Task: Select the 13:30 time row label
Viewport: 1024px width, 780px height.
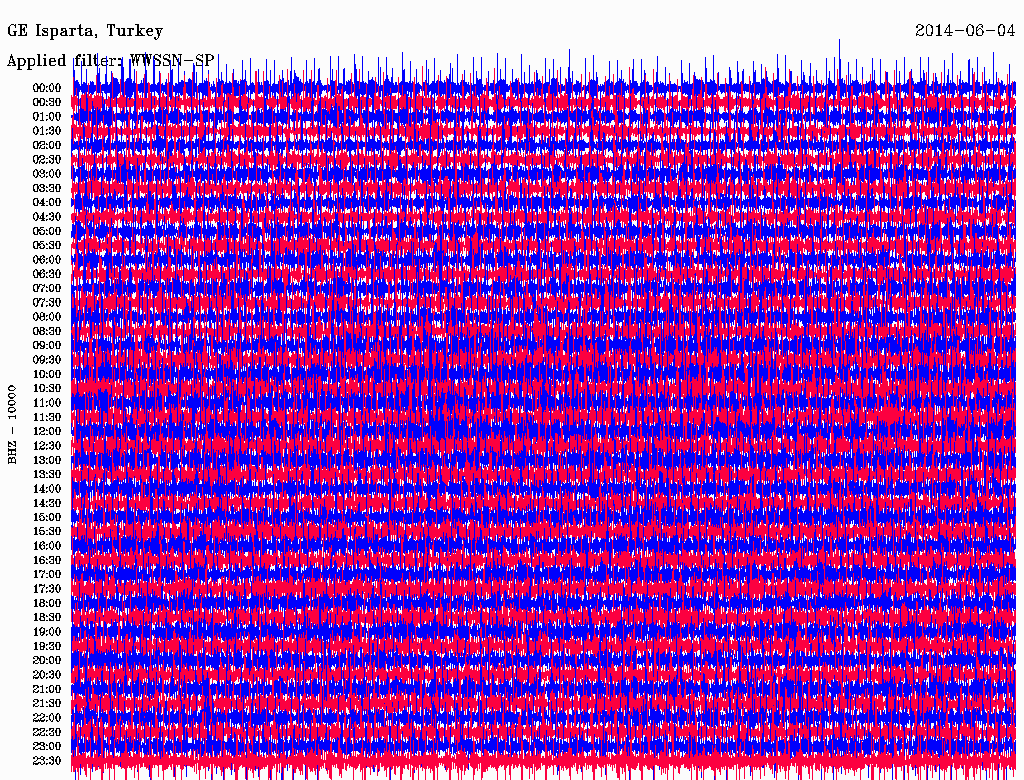Action: (47, 474)
